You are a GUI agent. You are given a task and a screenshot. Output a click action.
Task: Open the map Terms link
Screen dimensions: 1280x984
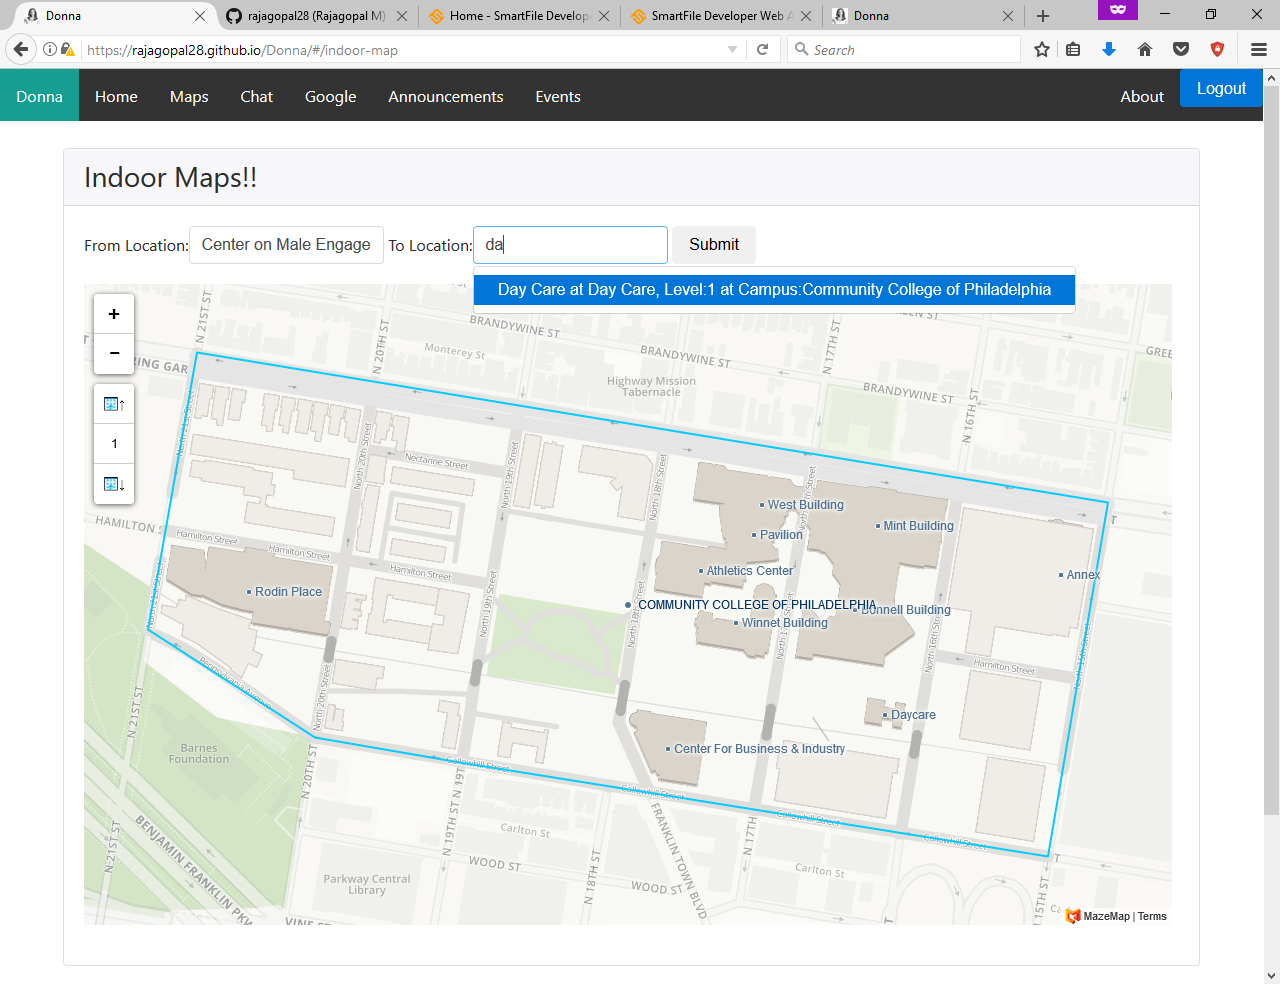pos(1152,916)
